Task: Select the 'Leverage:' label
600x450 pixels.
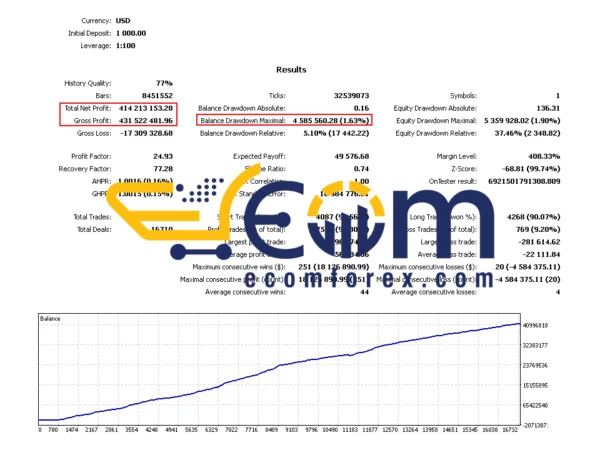Action: pyautogui.click(x=96, y=46)
